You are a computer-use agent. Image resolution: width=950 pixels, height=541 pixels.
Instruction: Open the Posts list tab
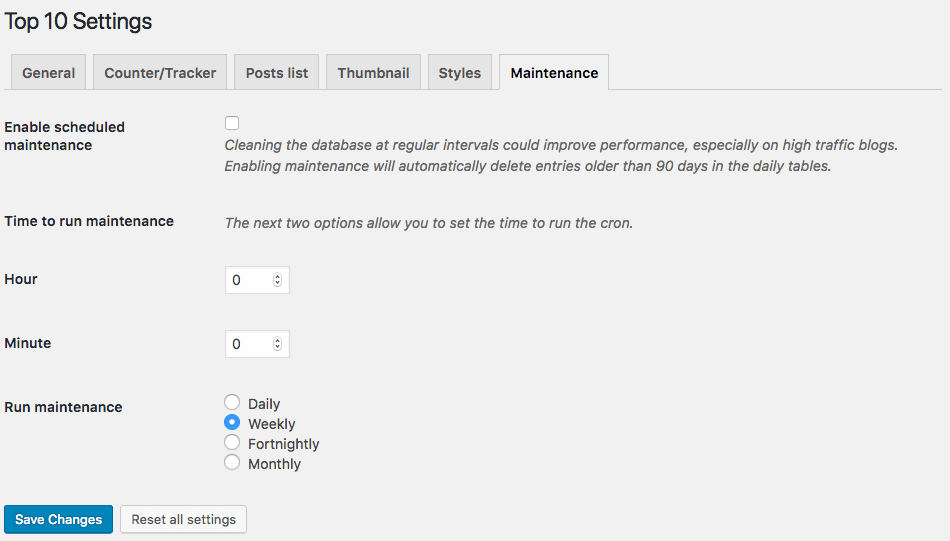[x=276, y=73]
